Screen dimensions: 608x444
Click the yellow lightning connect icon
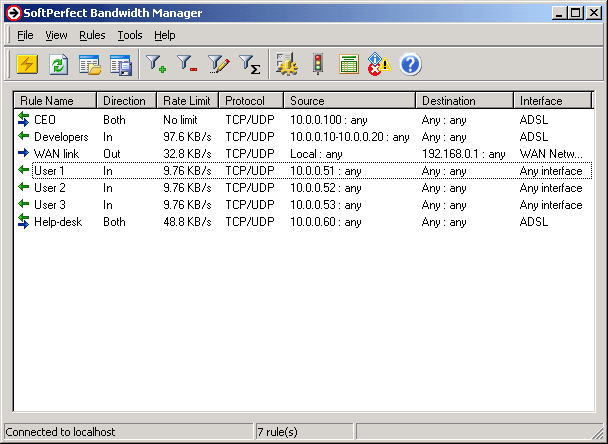pos(27,64)
